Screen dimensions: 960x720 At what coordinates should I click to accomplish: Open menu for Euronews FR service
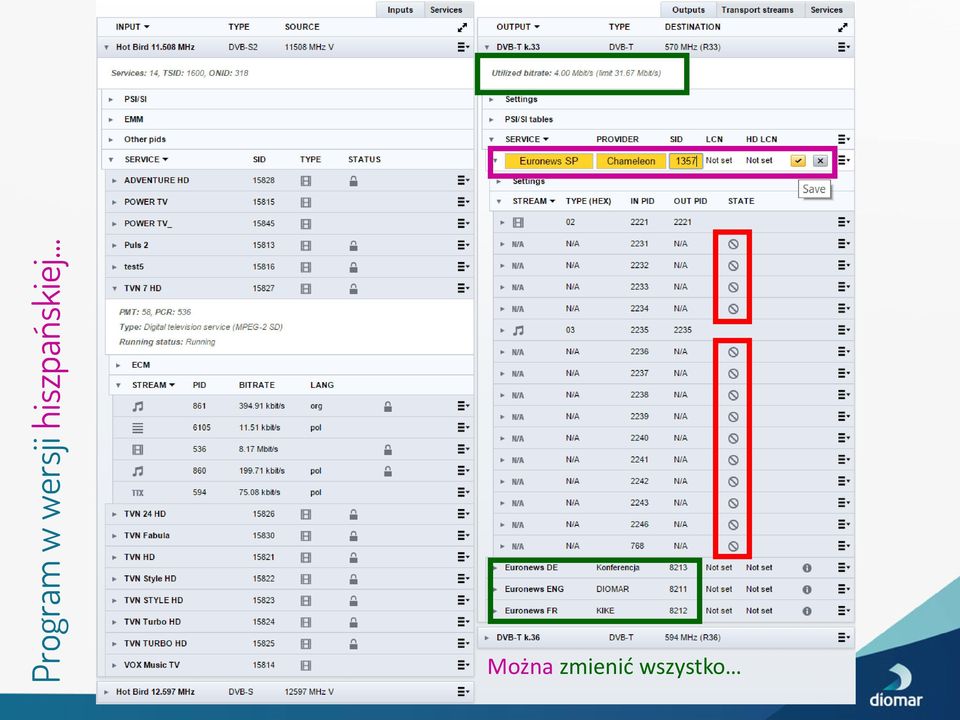[843, 611]
